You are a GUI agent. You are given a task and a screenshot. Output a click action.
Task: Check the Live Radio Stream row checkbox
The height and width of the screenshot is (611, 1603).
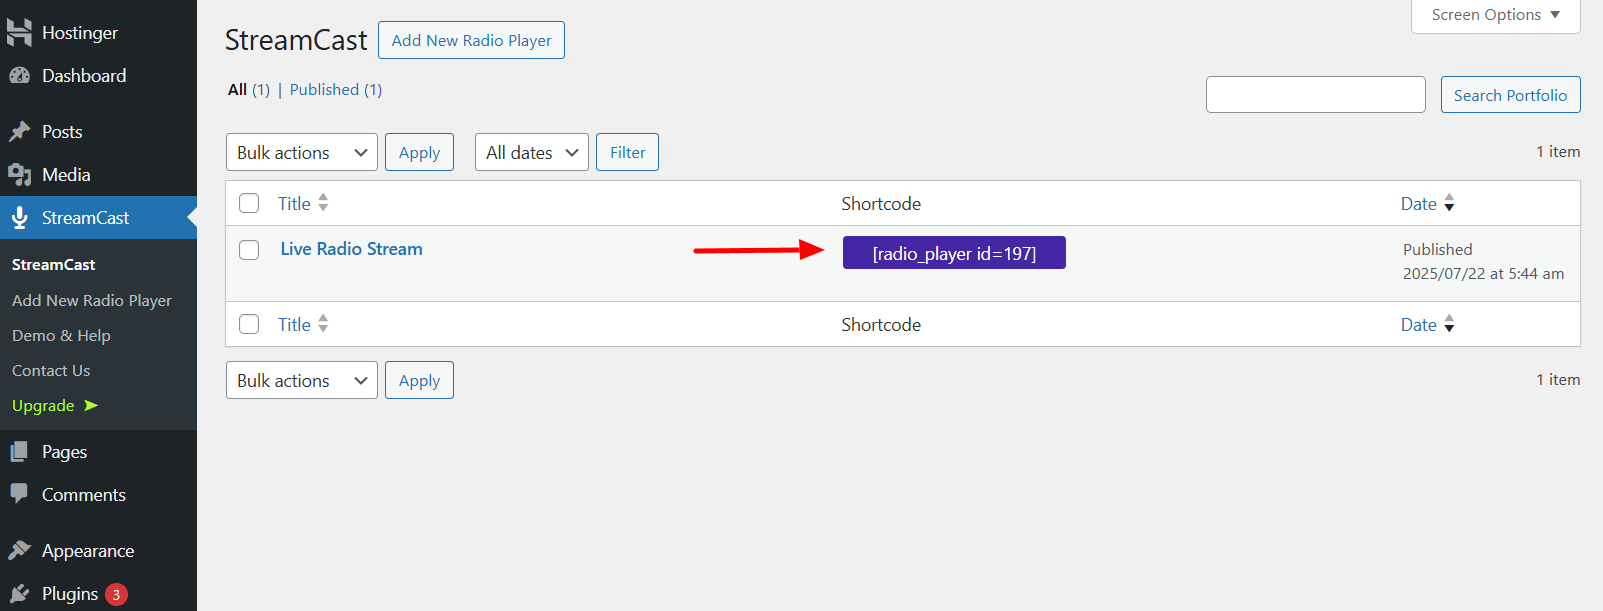click(x=248, y=250)
